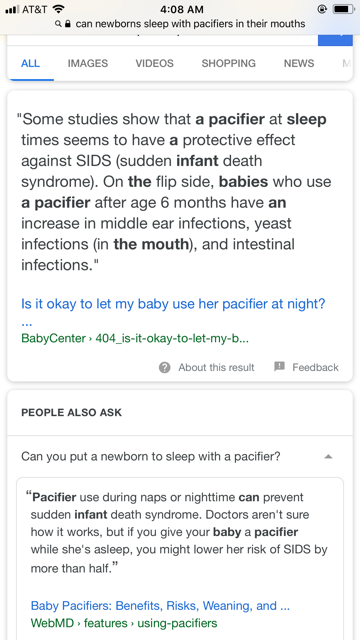
Task: Tap the lock icon in address bar
Action: coord(69,24)
